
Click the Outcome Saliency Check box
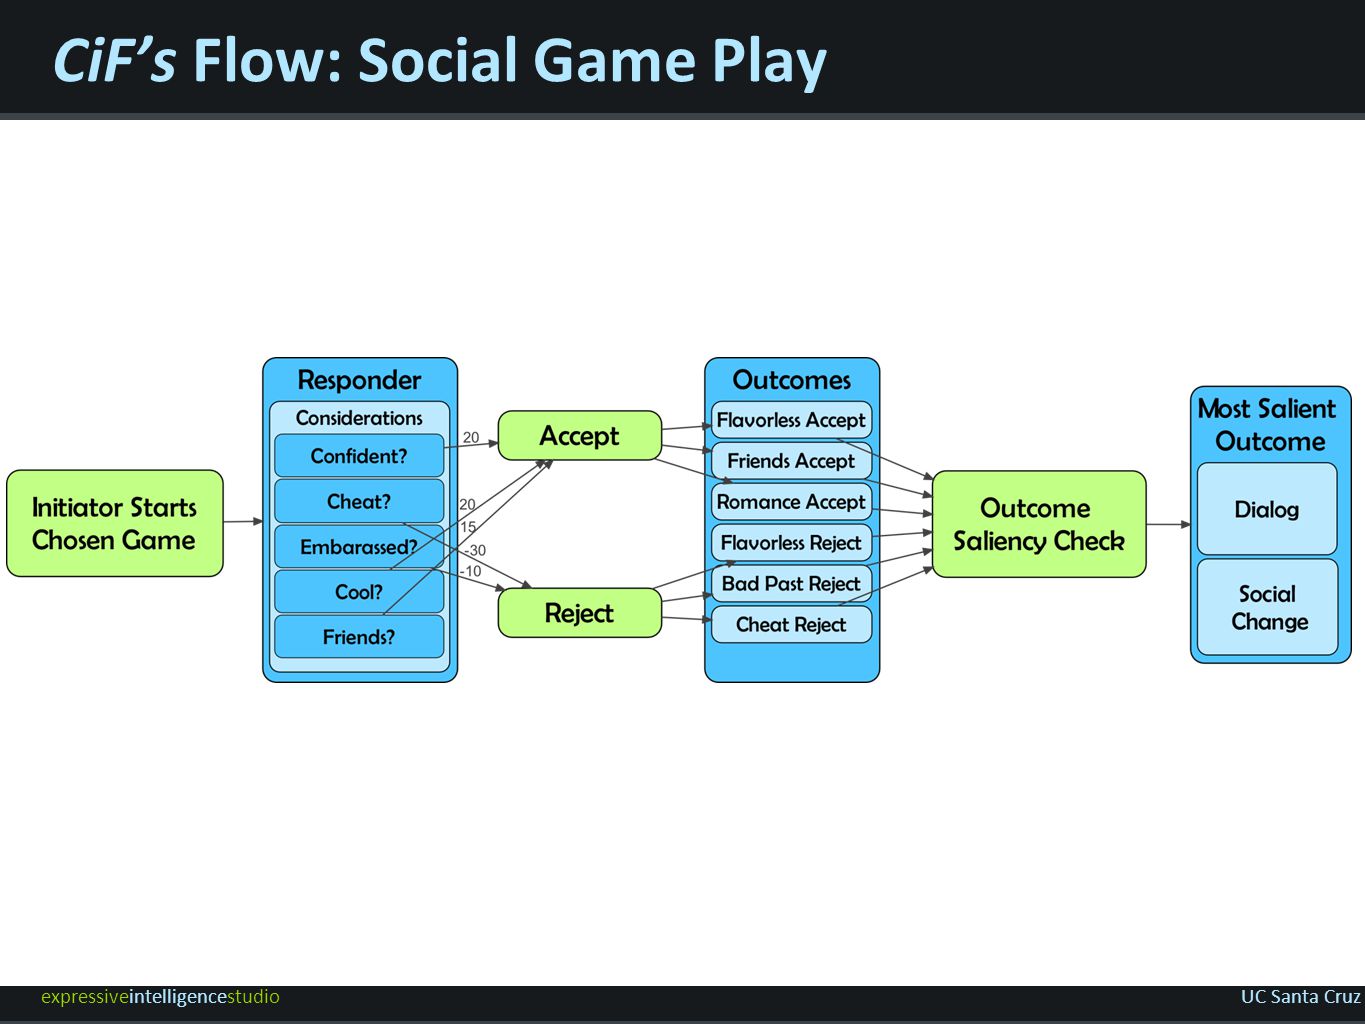(x=1039, y=524)
